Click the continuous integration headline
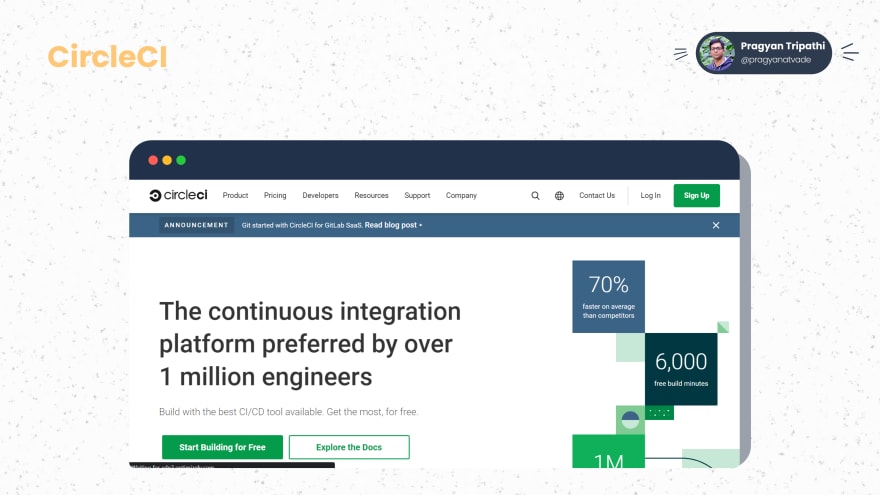This screenshot has height=495, width=880. click(x=310, y=344)
